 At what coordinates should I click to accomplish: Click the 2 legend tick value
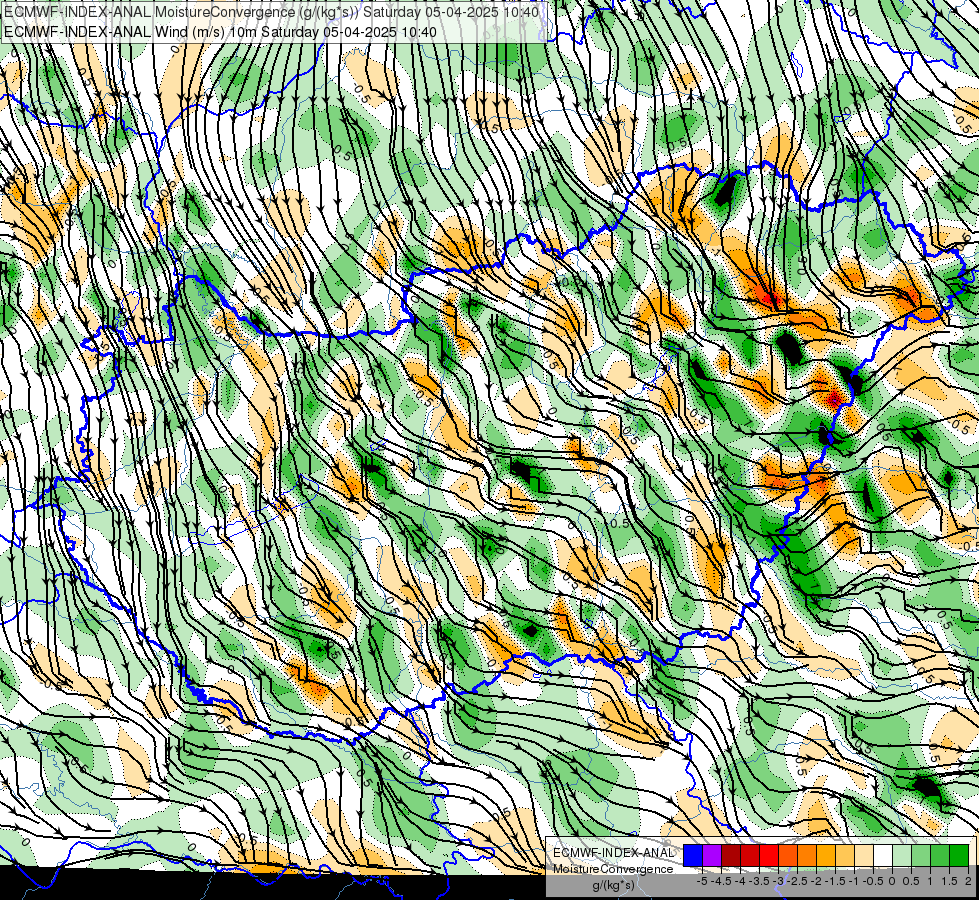tap(968, 881)
